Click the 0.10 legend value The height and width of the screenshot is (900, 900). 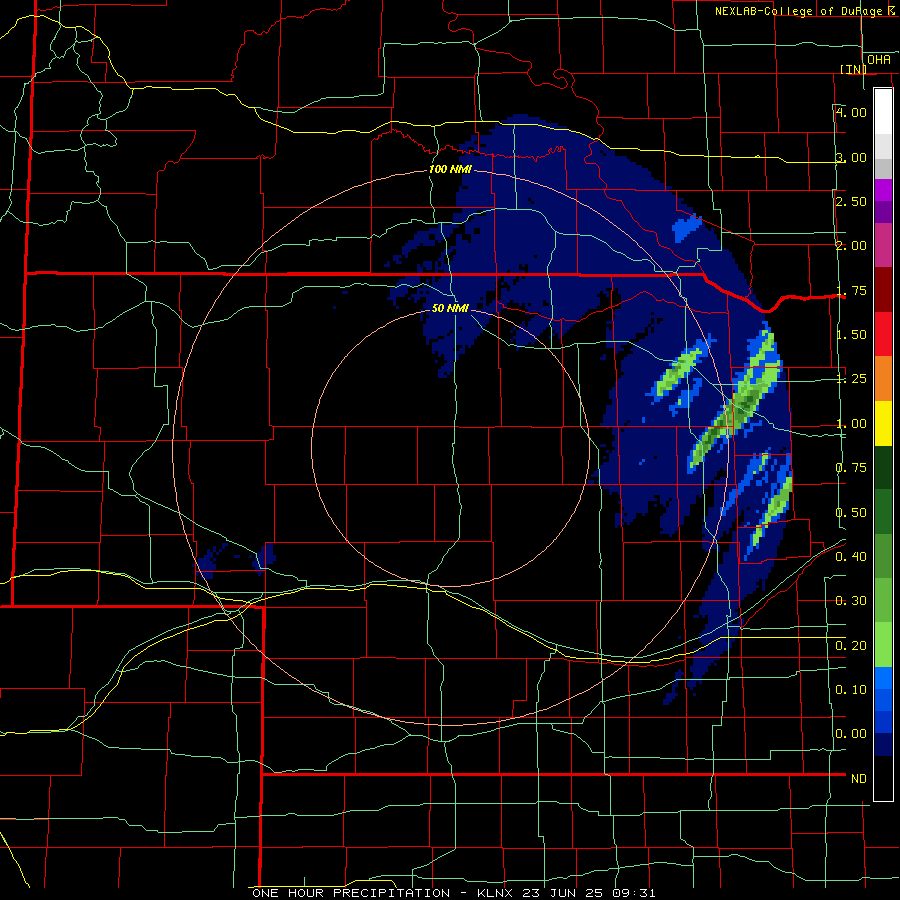point(851,689)
